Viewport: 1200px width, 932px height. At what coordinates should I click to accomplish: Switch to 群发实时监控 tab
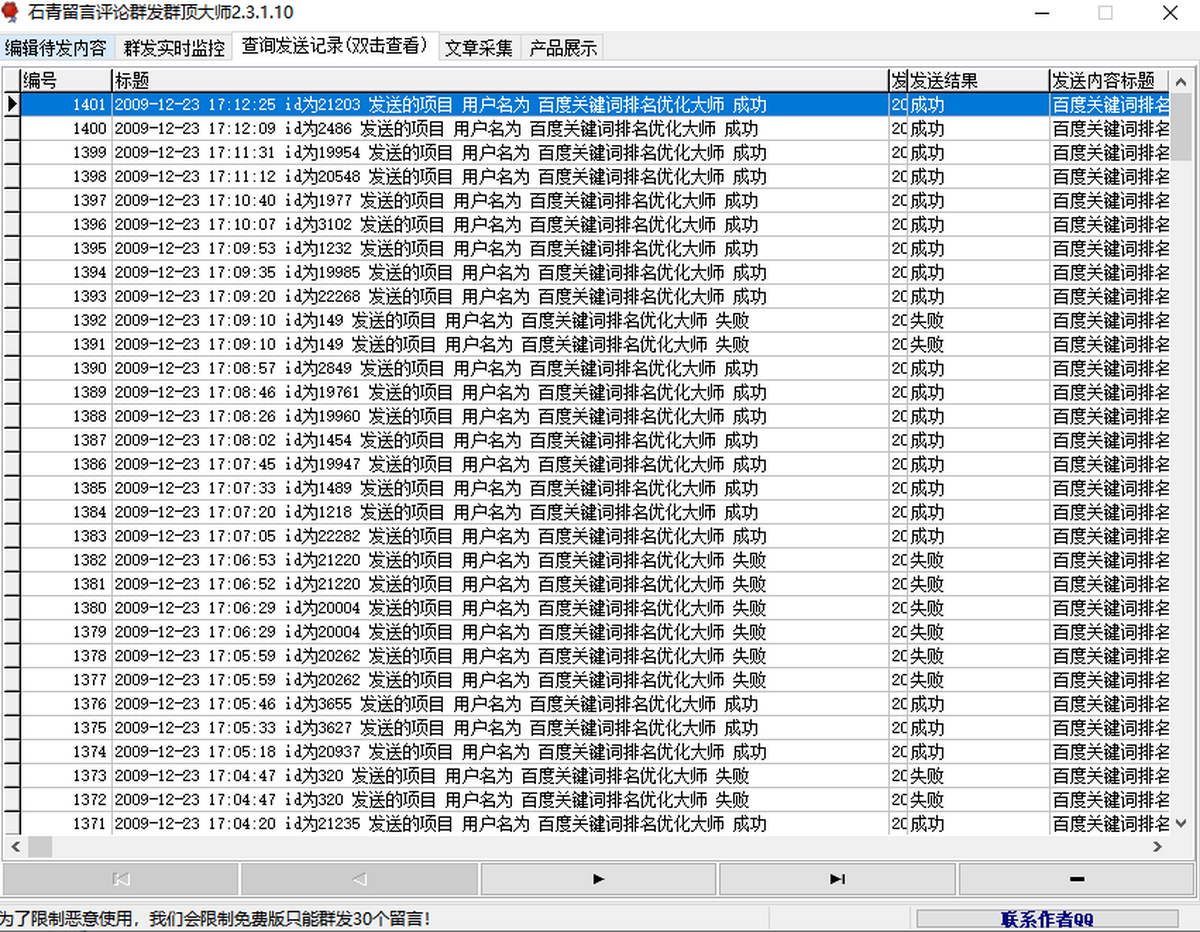pos(174,47)
